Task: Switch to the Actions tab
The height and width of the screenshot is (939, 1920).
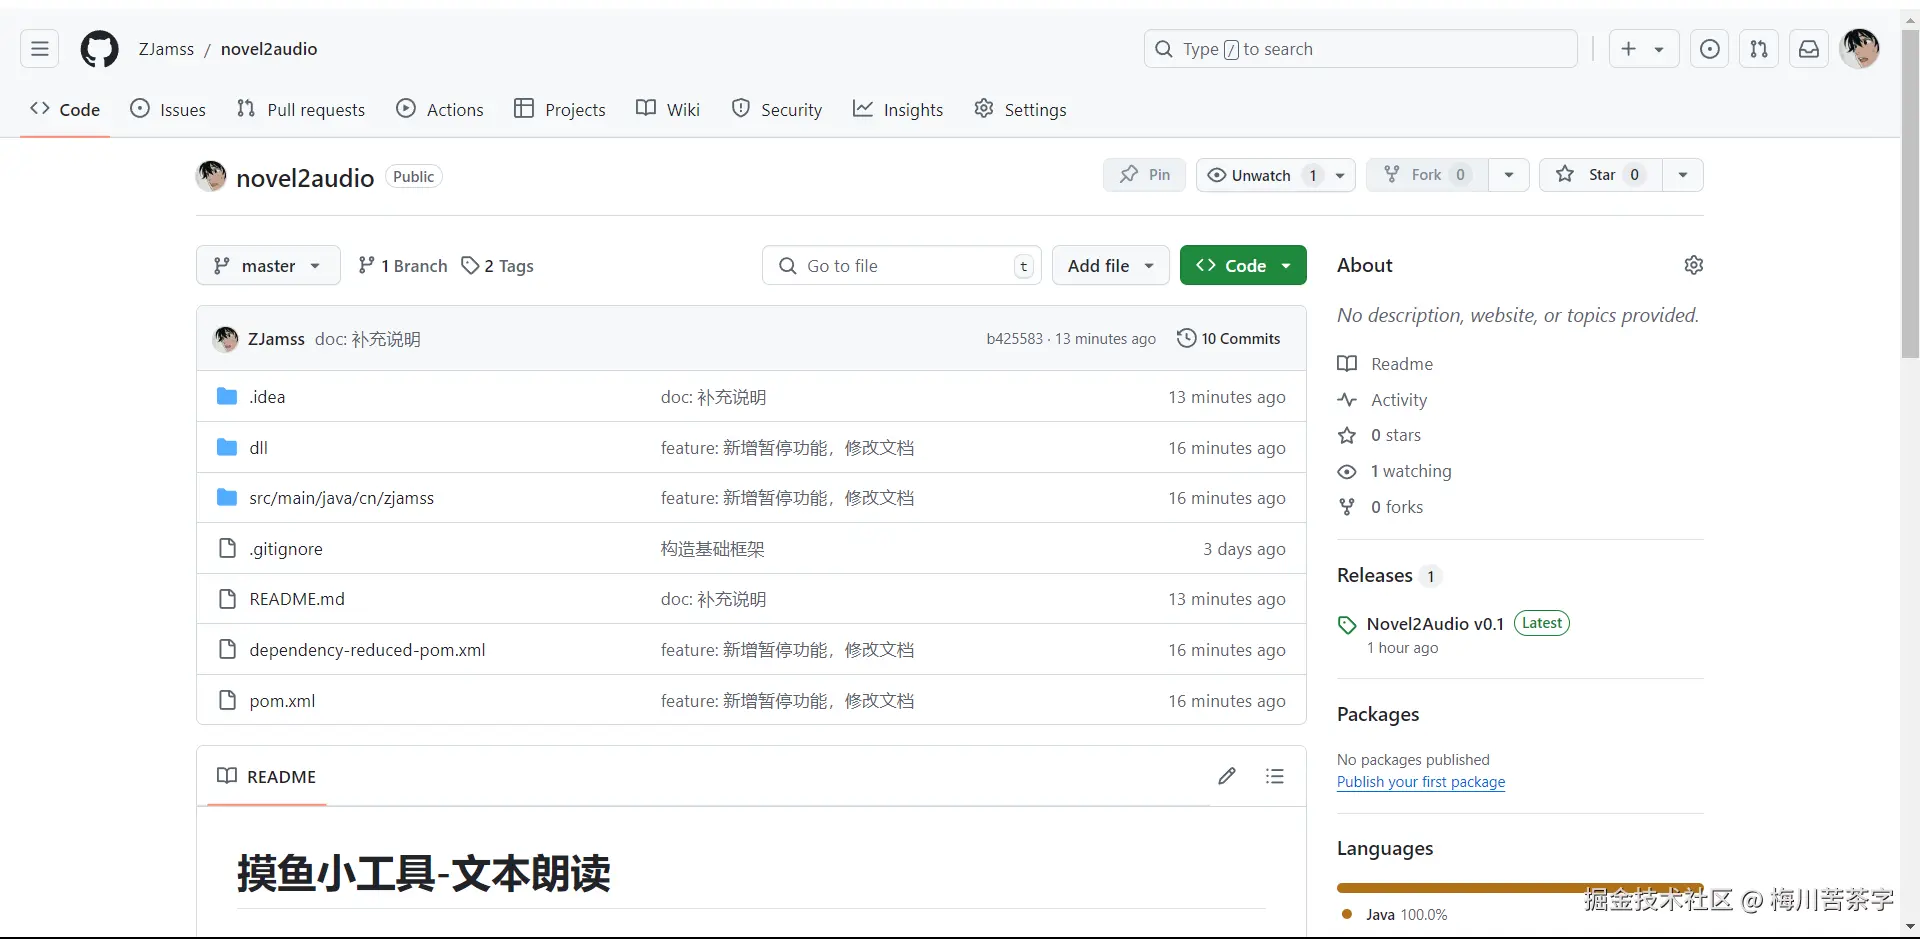Action: tap(440, 110)
